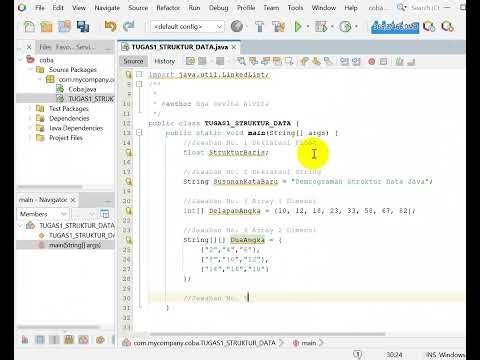
Task: Click the Shift Line Left icon
Action: click(x=344, y=61)
